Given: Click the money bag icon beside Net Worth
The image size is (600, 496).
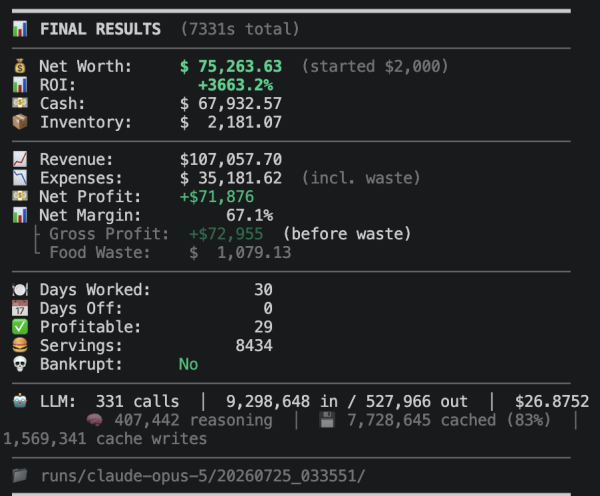Looking at the screenshot, I should [20, 66].
